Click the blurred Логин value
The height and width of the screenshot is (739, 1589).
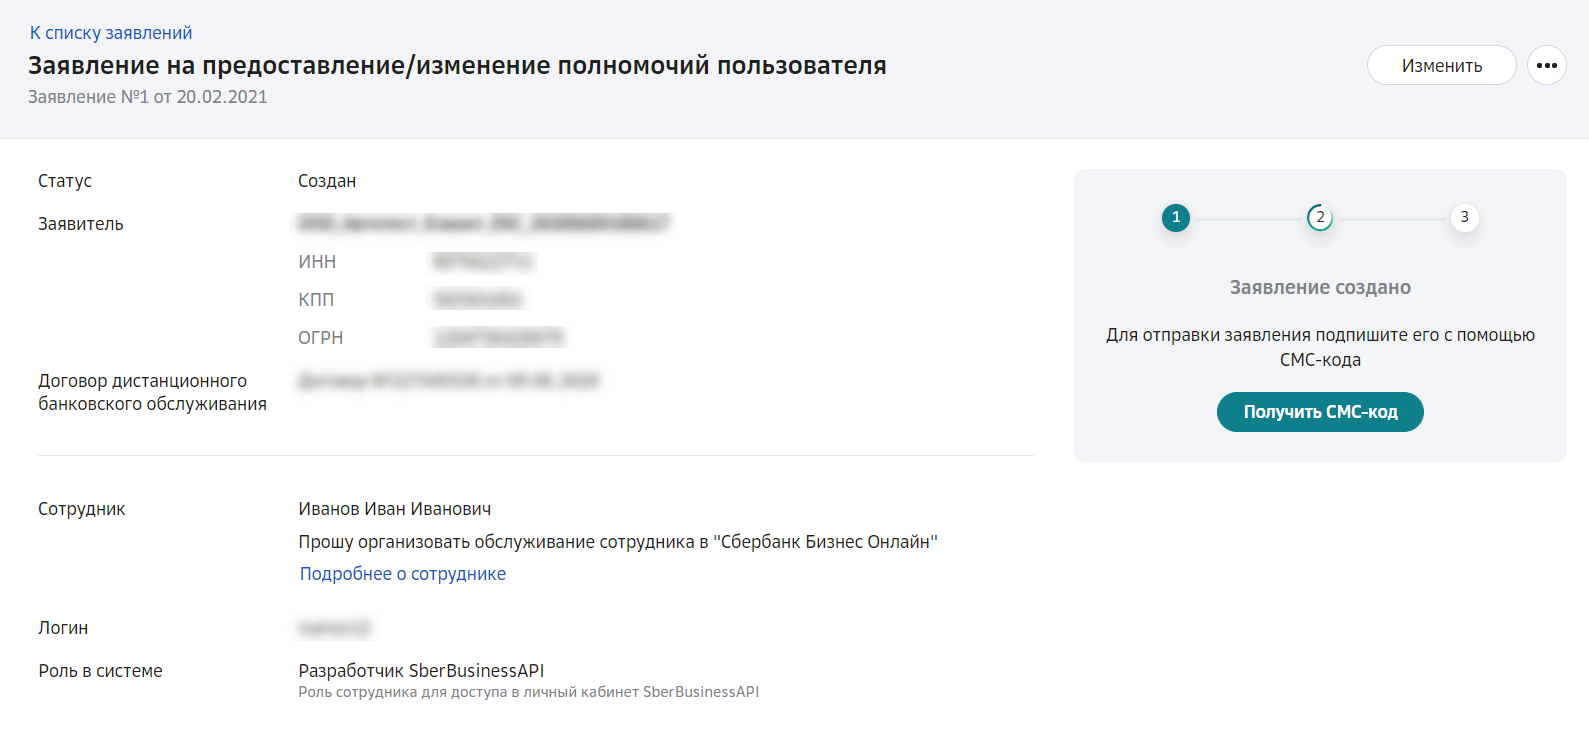pyautogui.click(x=334, y=628)
